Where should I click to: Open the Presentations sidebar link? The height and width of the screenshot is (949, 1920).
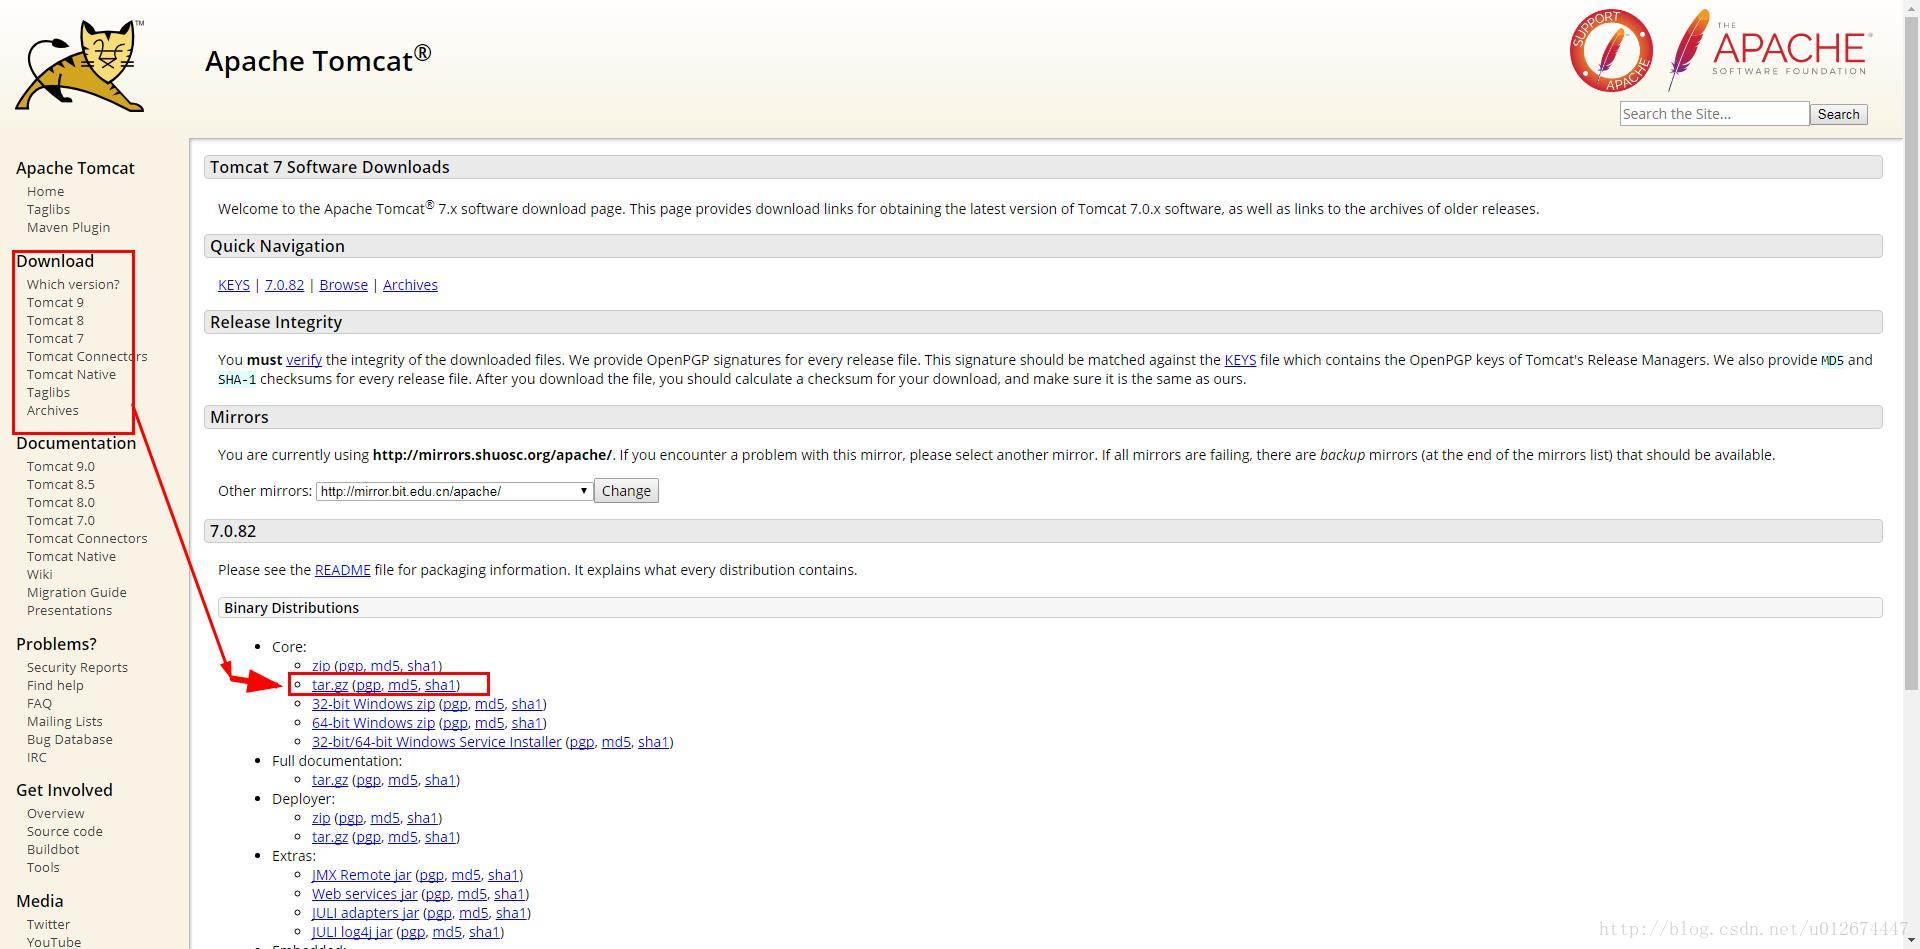(x=69, y=610)
